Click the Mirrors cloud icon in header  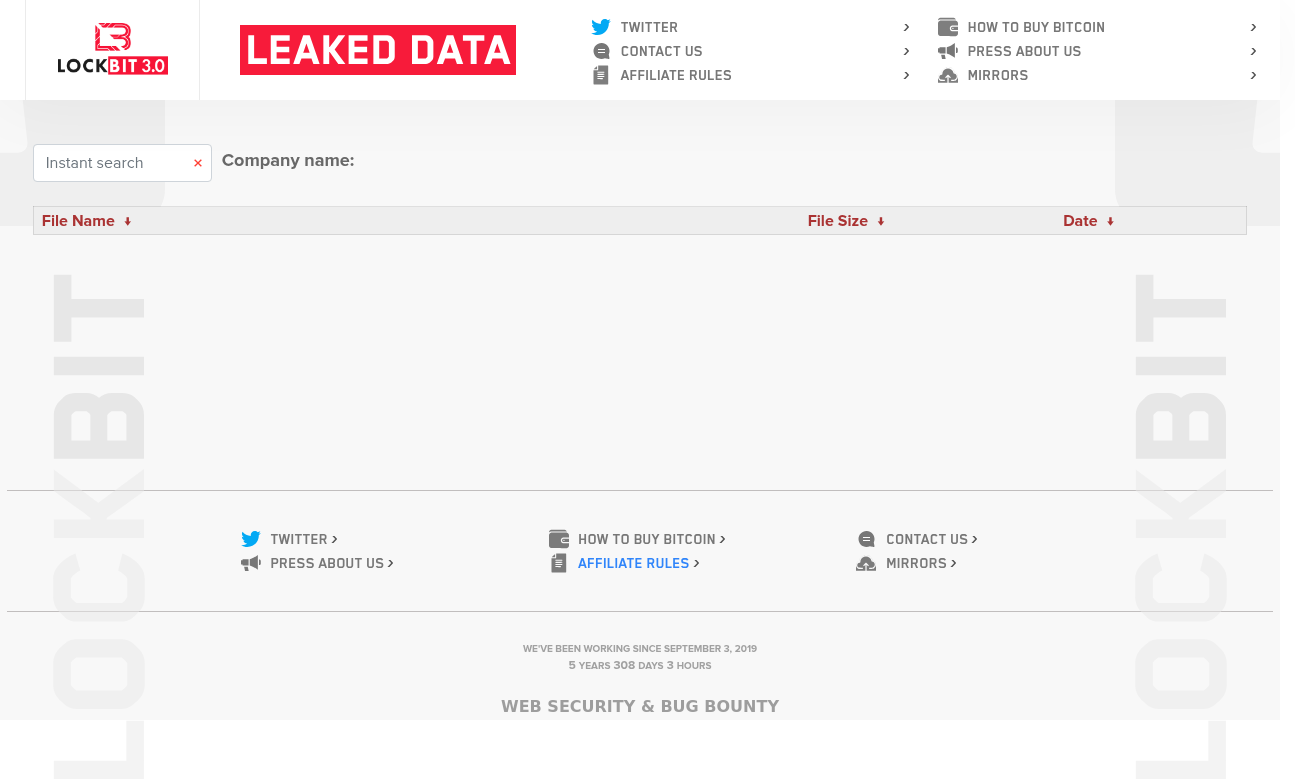click(x=948, y=75)
